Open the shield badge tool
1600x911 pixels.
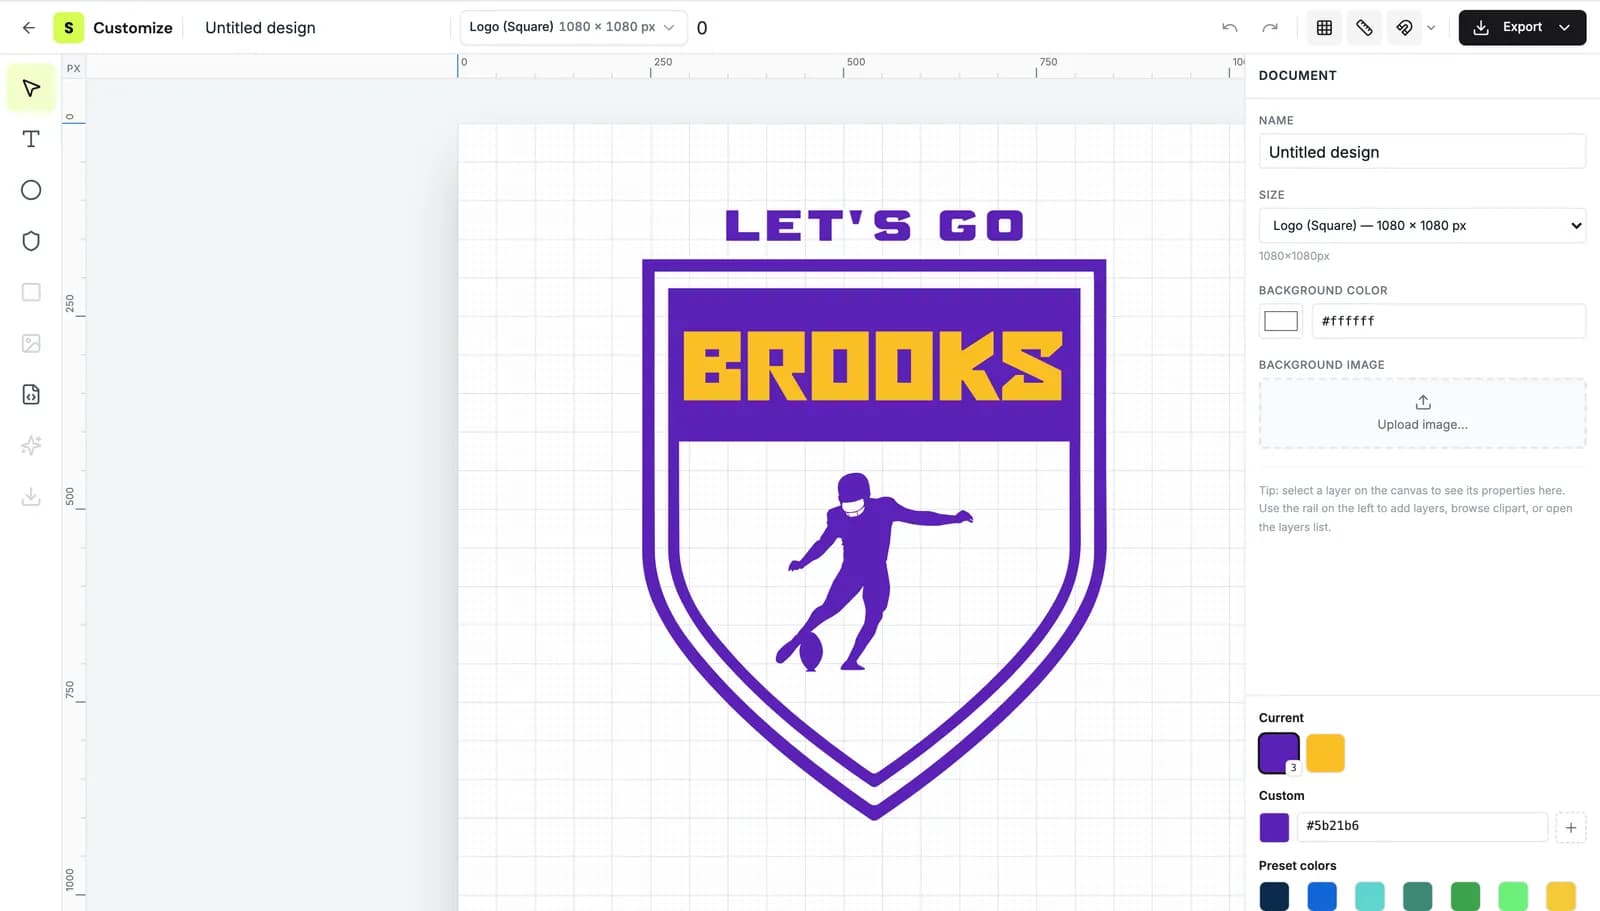pos(31,241)
